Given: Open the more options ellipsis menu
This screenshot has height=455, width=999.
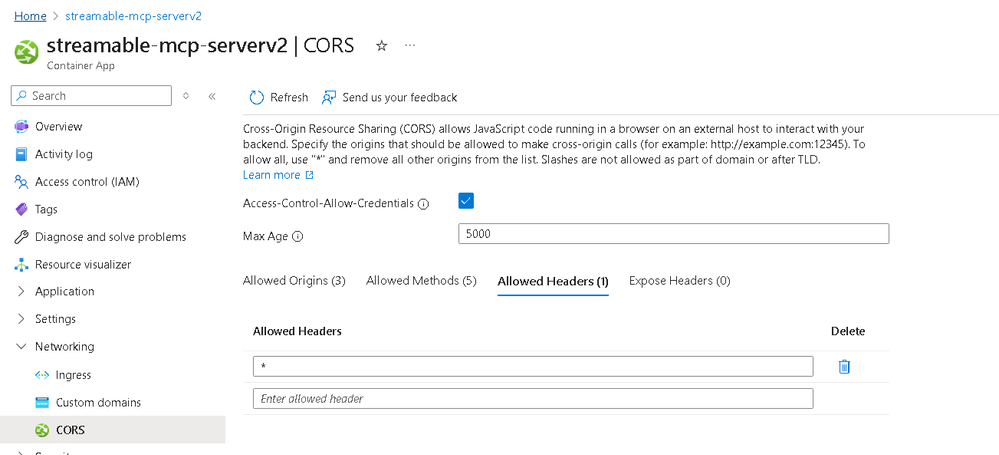Looking at the screenshot, I should 410,46.
